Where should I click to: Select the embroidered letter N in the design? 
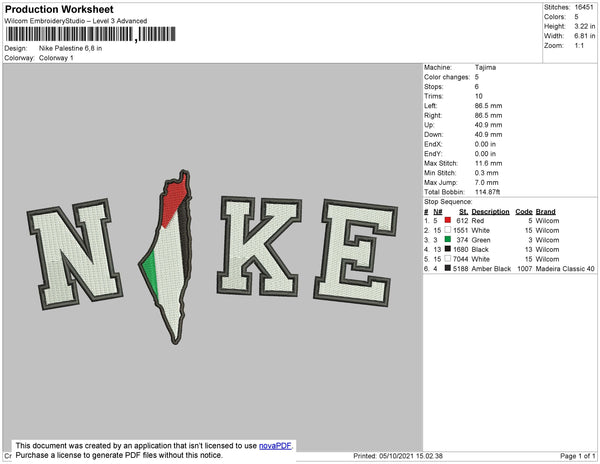point(75,254)
